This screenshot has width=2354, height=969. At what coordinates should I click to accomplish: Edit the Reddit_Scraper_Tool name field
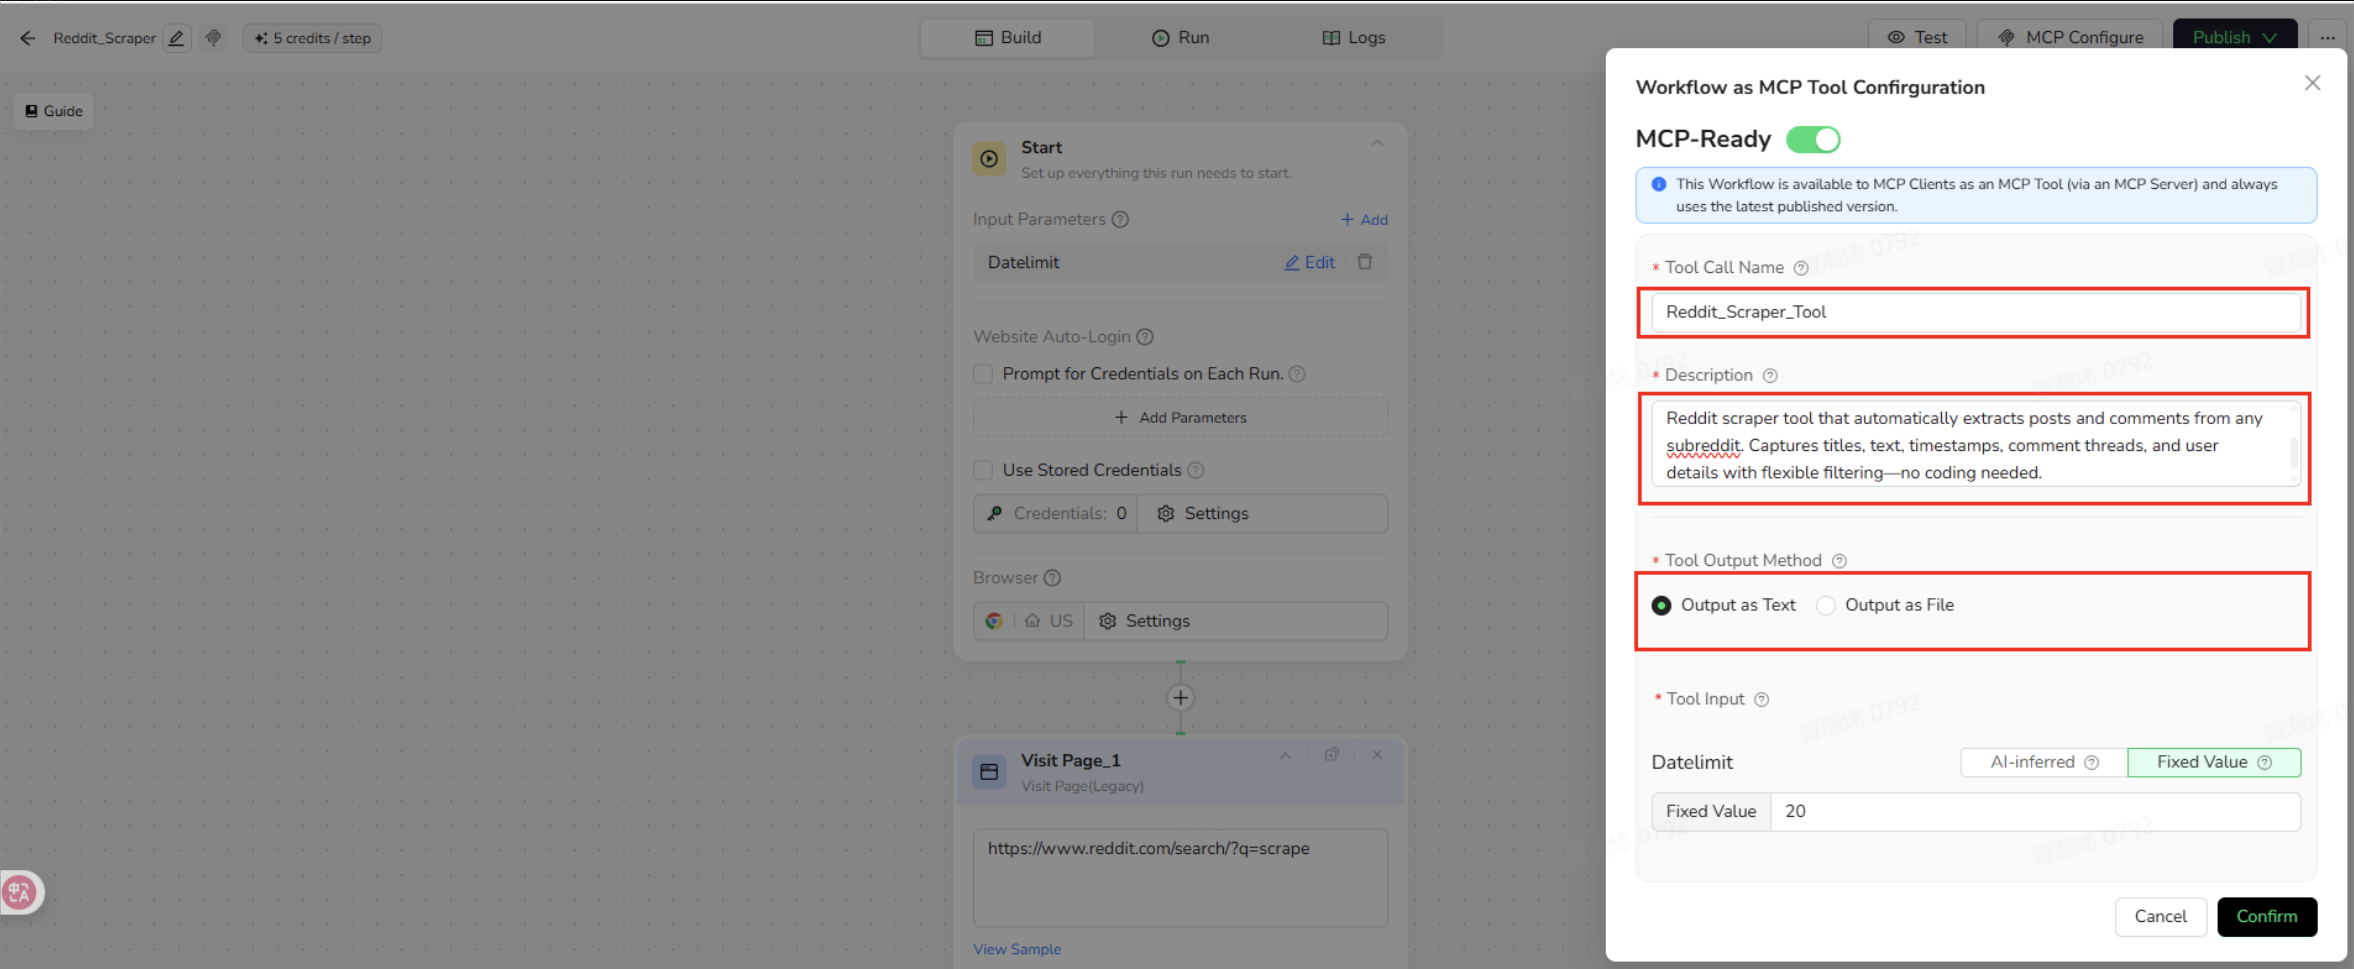pyautogui.click(x=1975, y=312)
